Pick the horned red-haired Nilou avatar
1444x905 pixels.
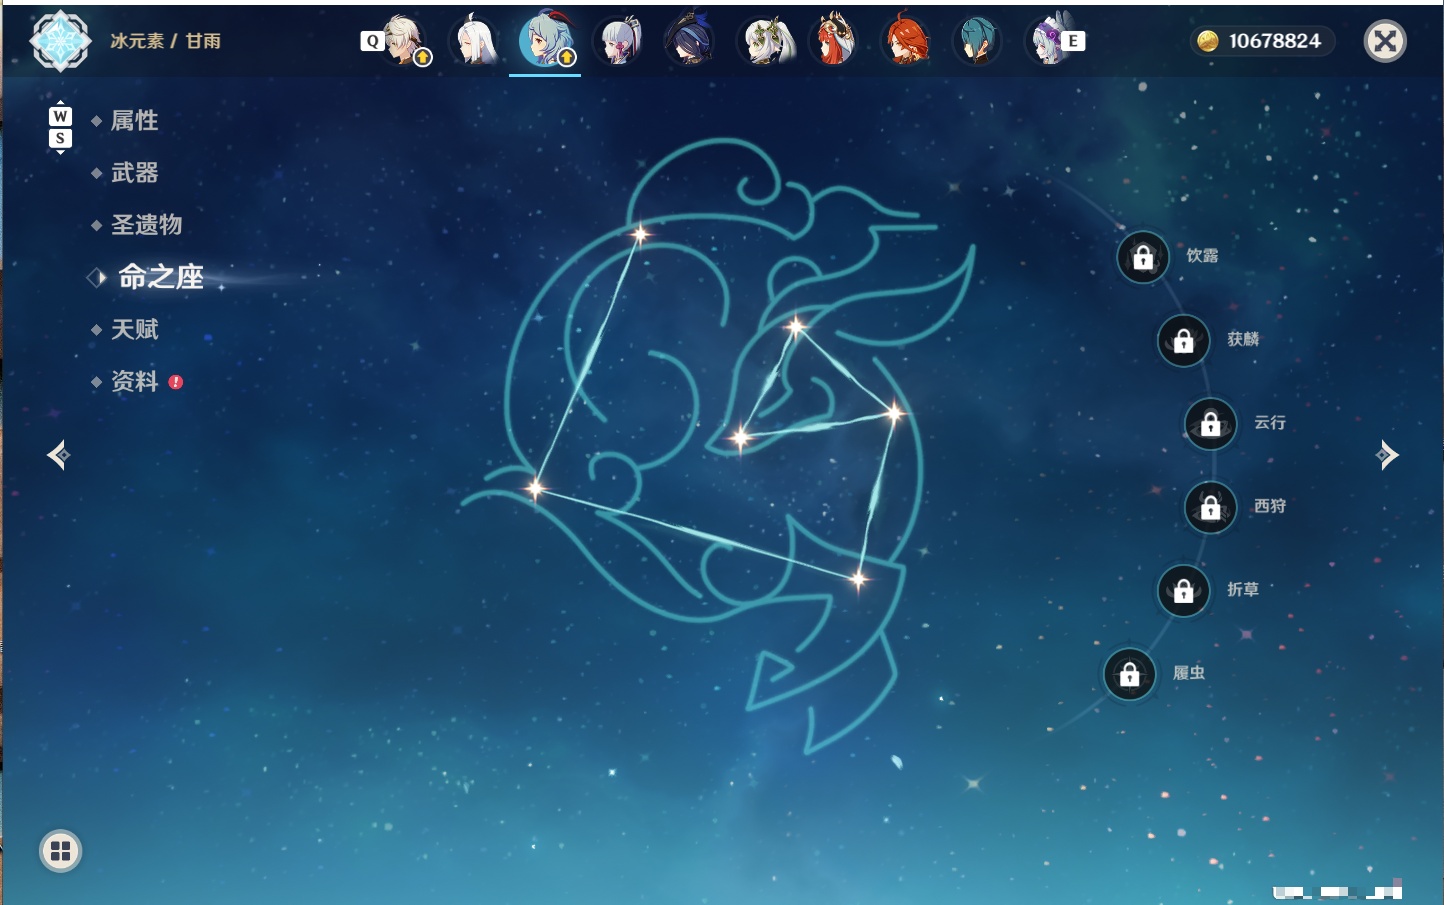click(835, 41)
